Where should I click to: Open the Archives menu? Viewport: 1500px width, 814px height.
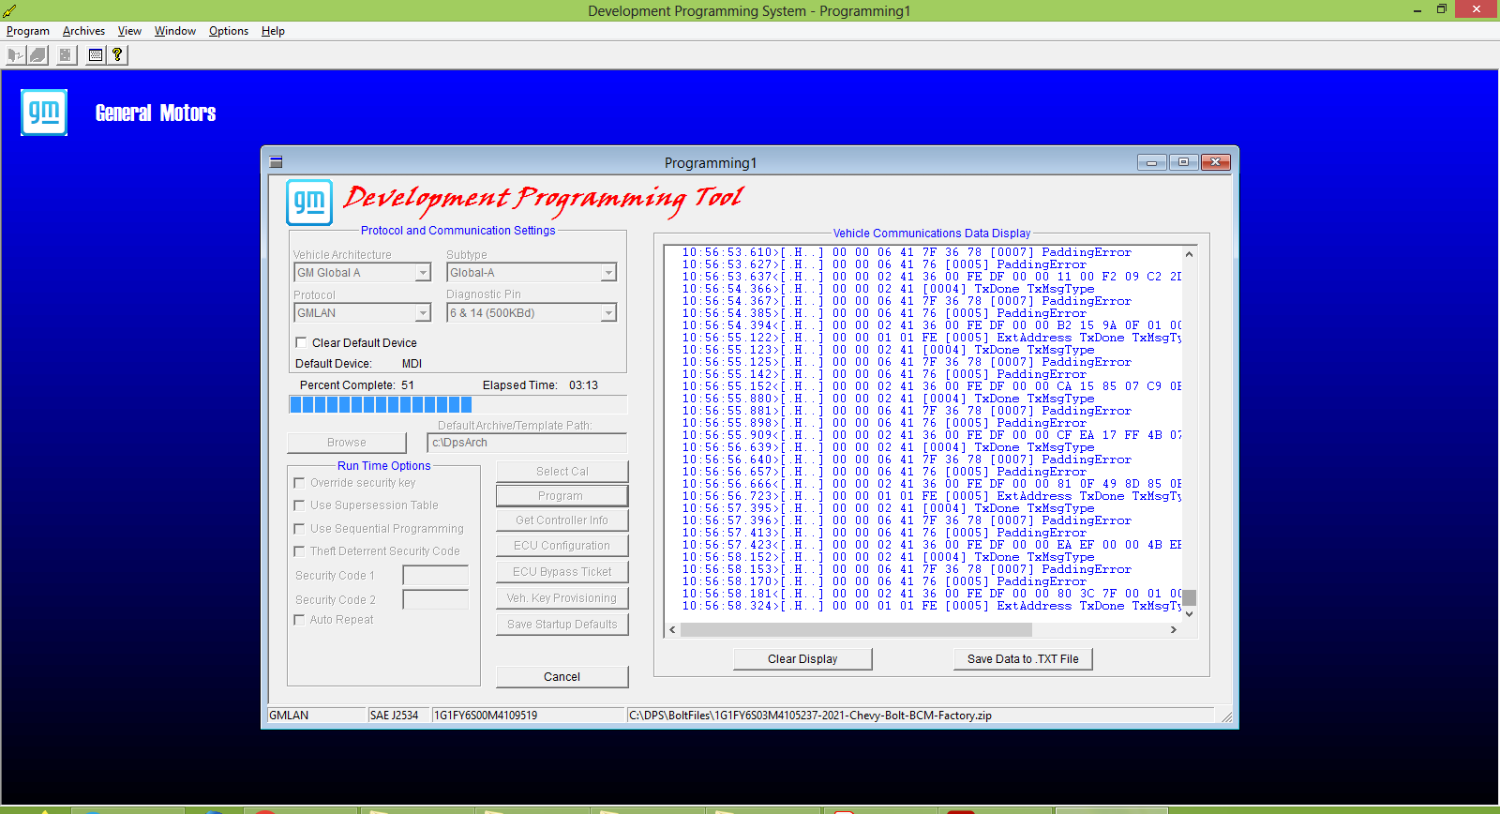pyautogui.click(x=84, y=31)
